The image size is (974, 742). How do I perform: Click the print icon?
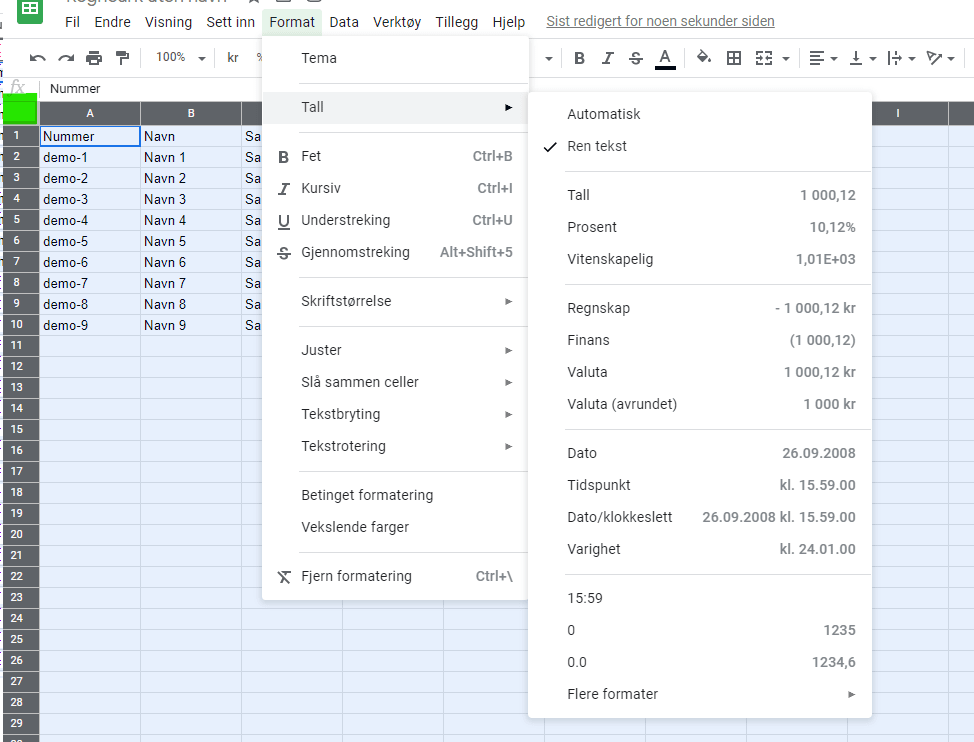pyautogui.click(x=94, y=58)
